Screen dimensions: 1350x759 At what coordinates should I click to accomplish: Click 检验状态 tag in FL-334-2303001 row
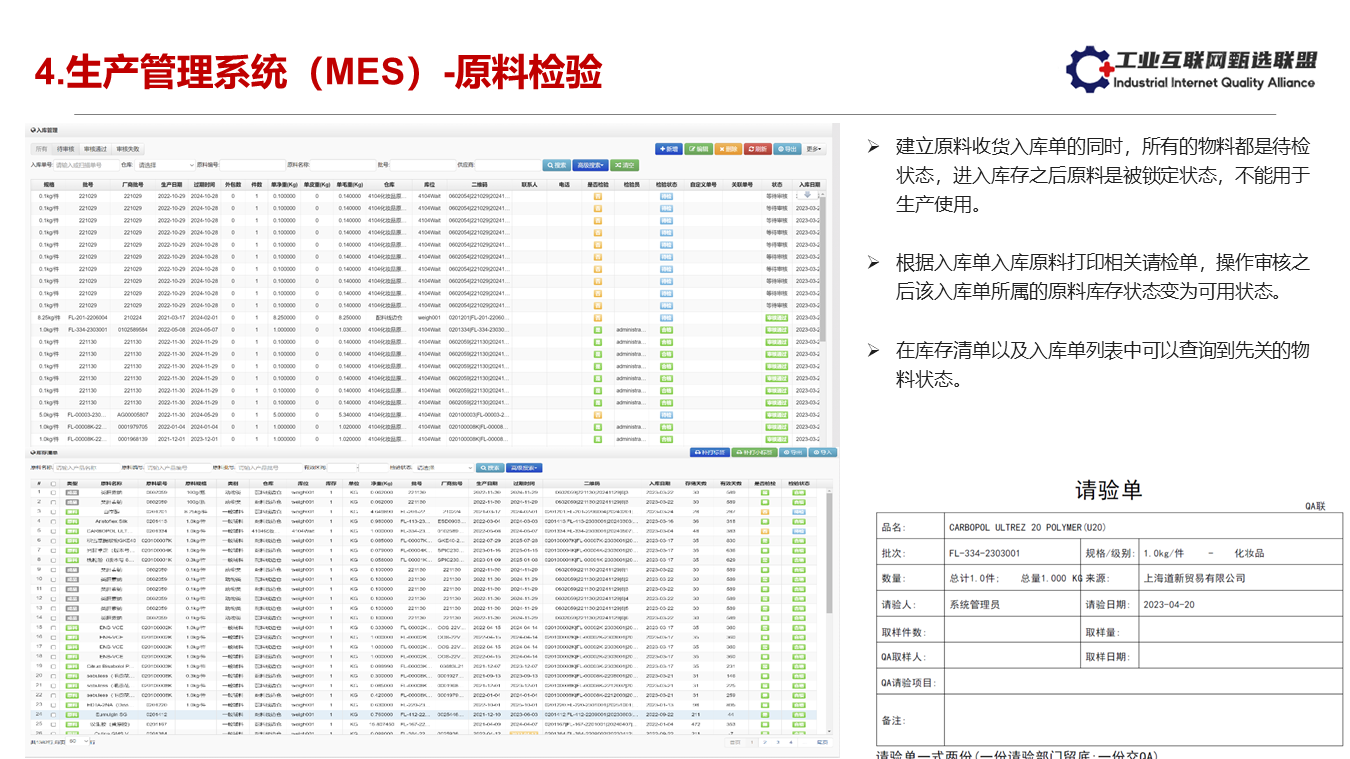(x=666, y=329)
